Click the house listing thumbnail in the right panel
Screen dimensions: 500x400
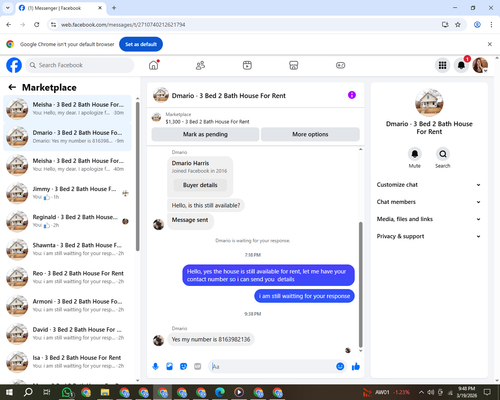point(429,103)
